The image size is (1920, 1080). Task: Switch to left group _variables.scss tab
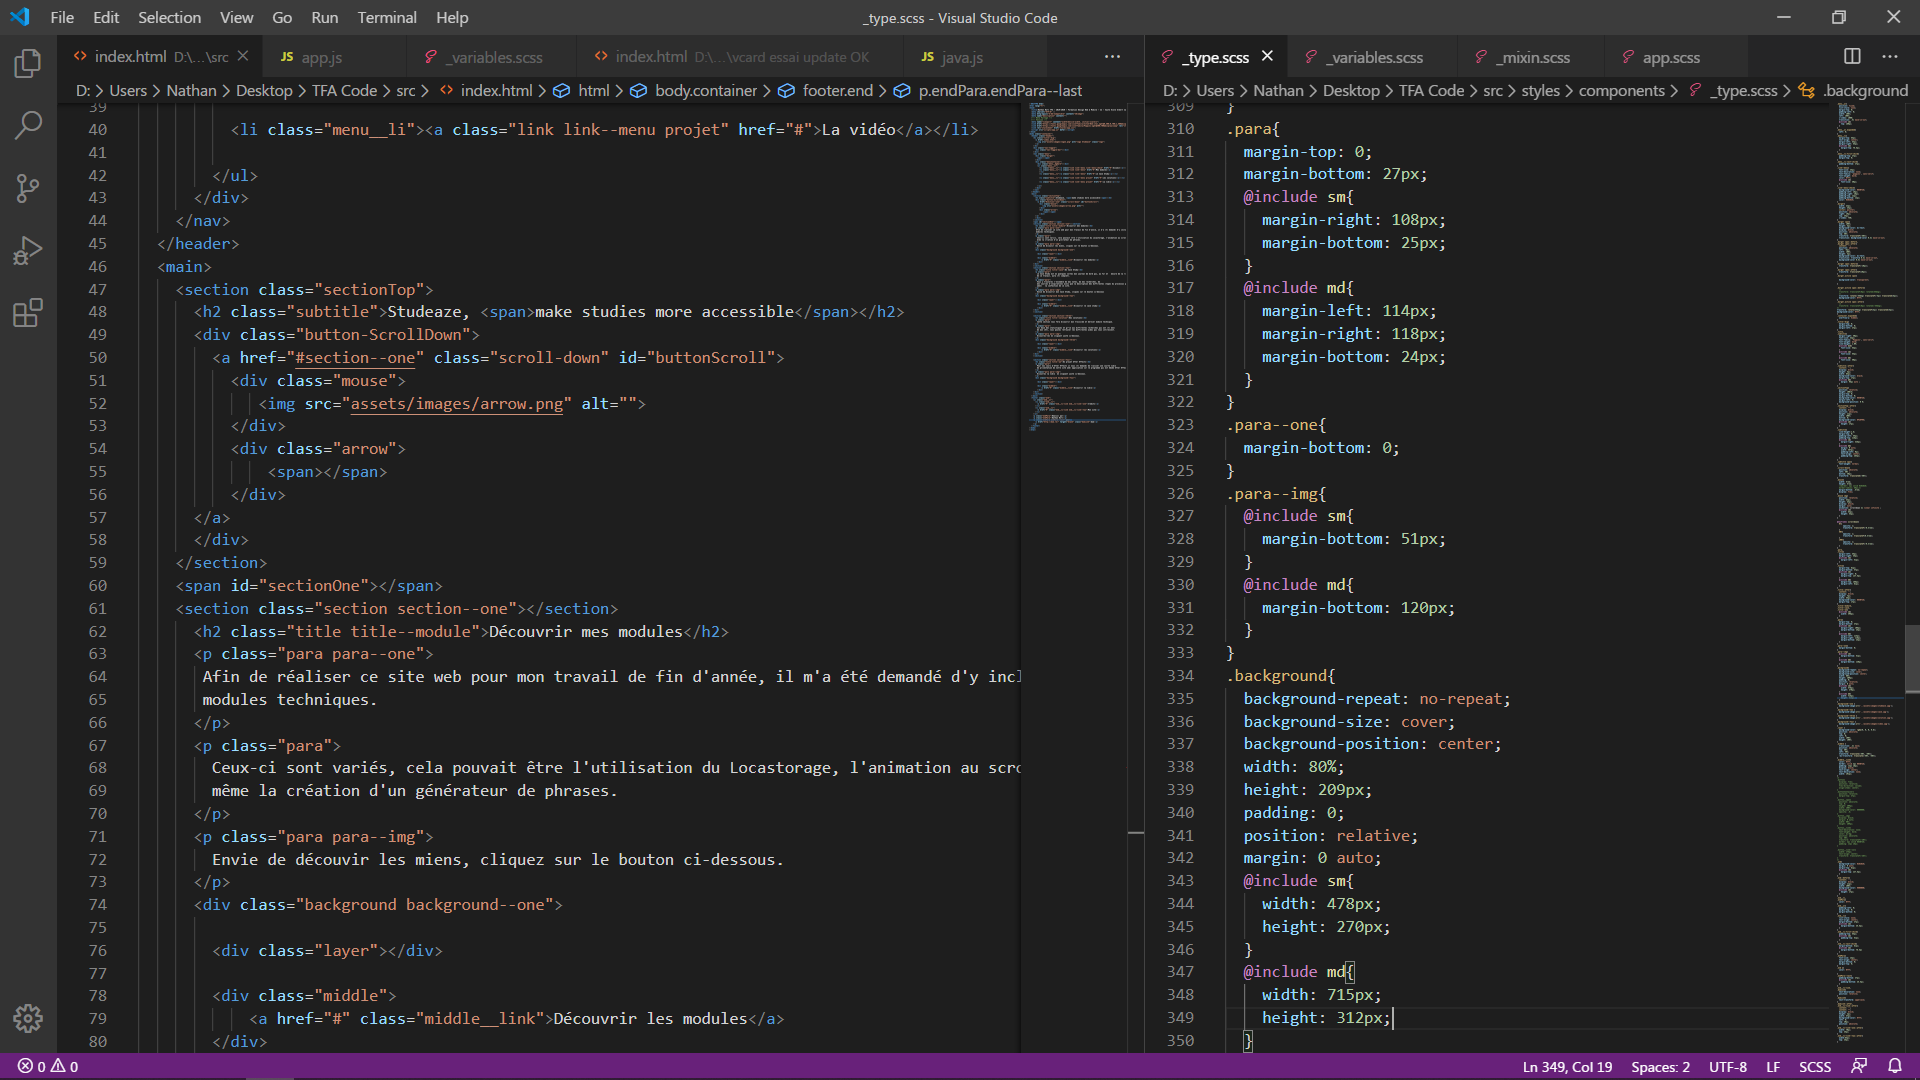tap(494, 57)
